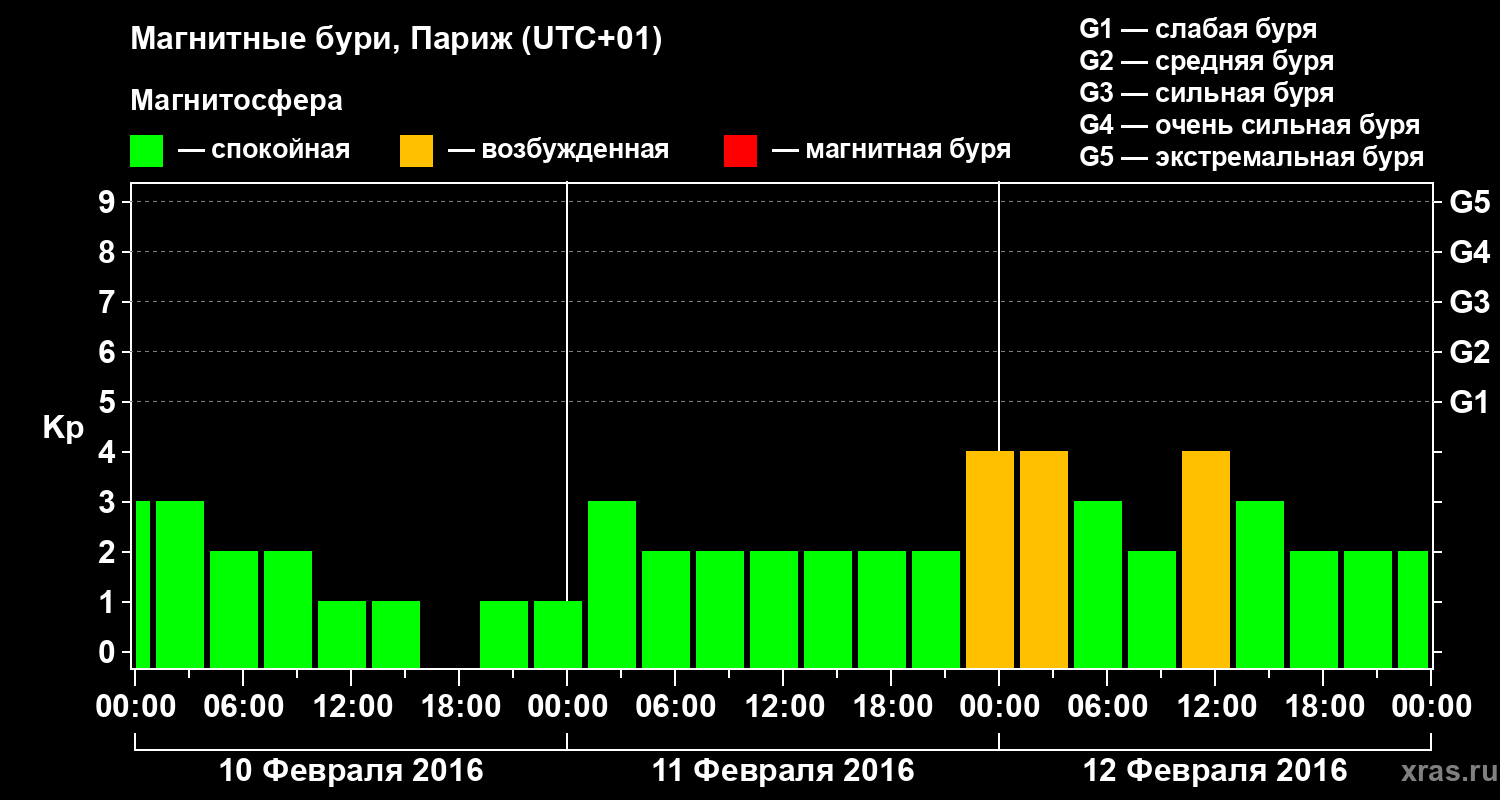Click the Kp 2 bar after 06:00 on 10 February
Screen dimensions: 1500x800
[288, 609]
